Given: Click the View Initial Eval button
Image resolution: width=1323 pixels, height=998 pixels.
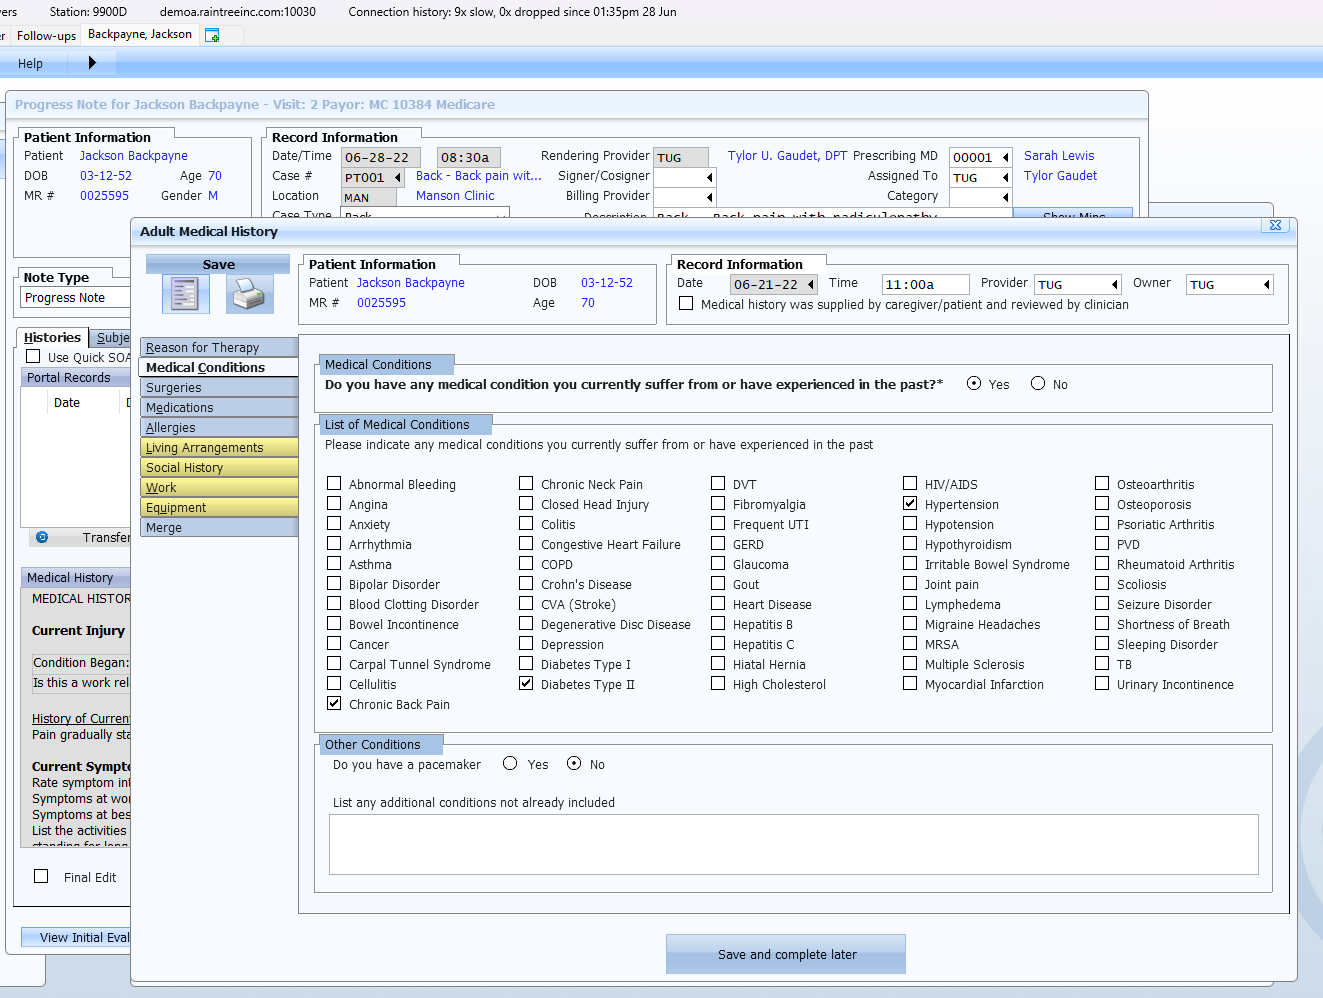Looking at the screenshot, I should [76, 937].
